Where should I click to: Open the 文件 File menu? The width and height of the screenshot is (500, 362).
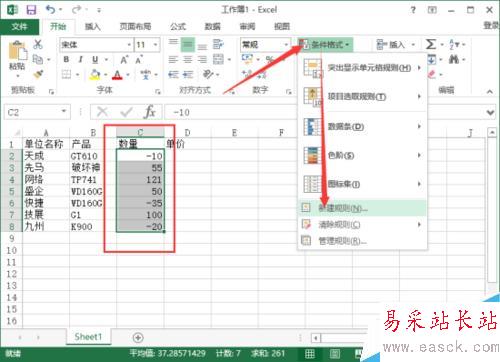[19, 27]
